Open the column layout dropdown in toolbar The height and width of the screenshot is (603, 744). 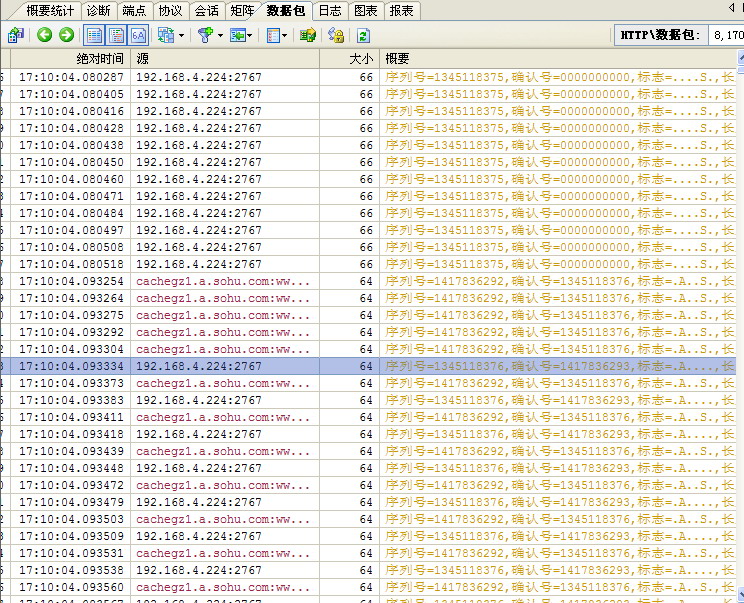tap(285, 35)
